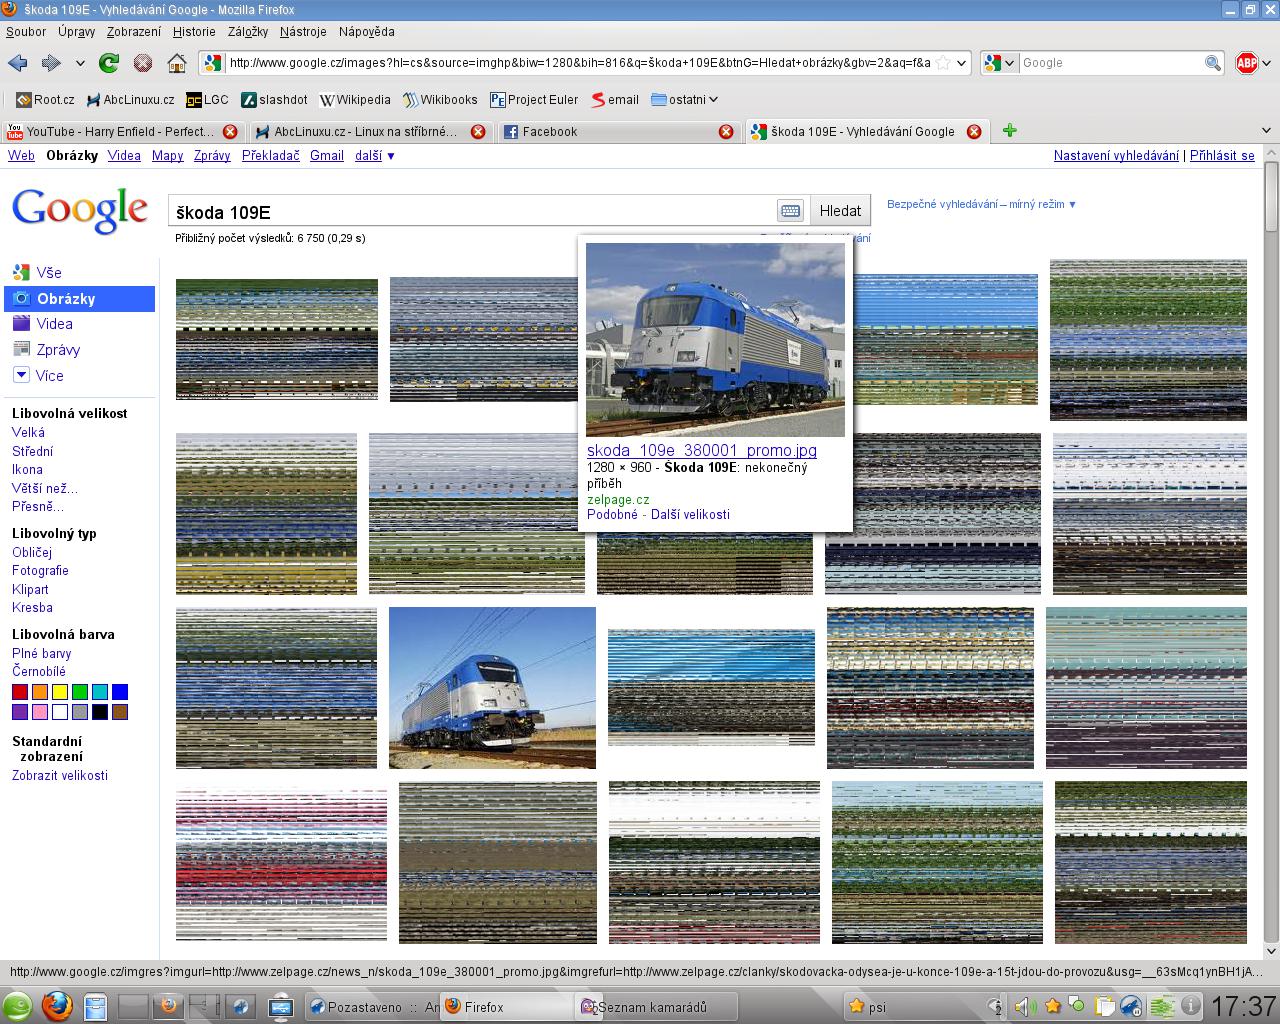Click the Překladač link in the top bar
The image size is (1280, 1024).
click(271, 155)
